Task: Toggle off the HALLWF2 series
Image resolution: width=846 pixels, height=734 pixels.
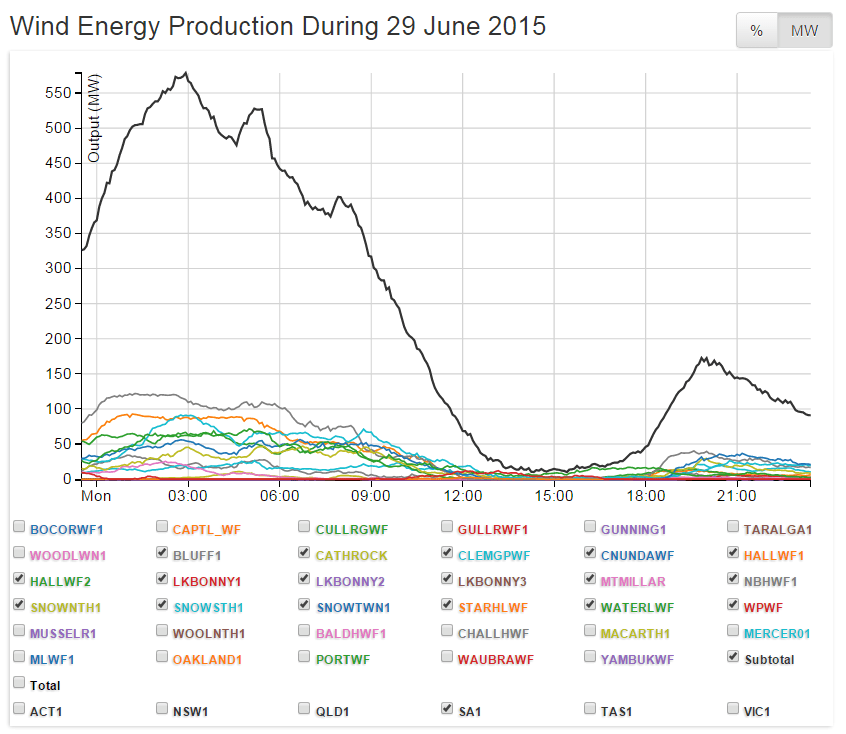Action: tap(19, 579)
